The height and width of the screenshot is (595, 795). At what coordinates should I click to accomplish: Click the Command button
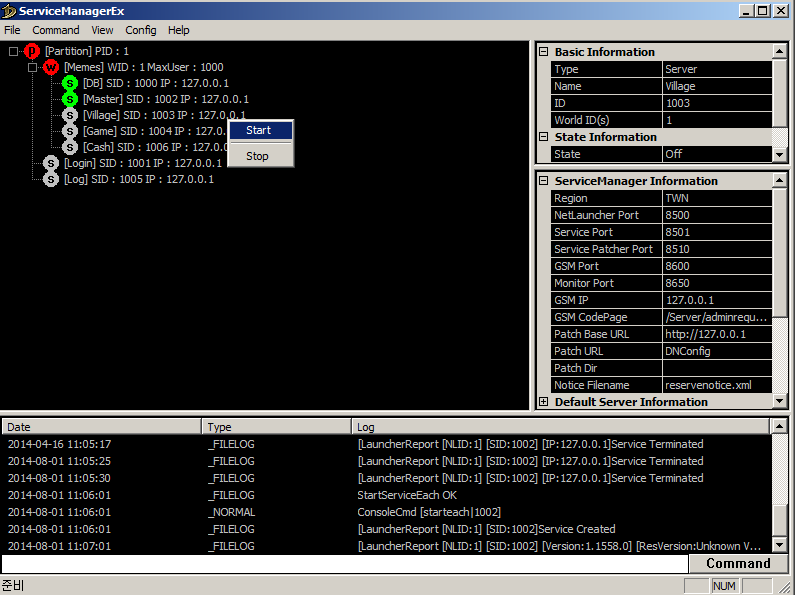coord(738,564)
